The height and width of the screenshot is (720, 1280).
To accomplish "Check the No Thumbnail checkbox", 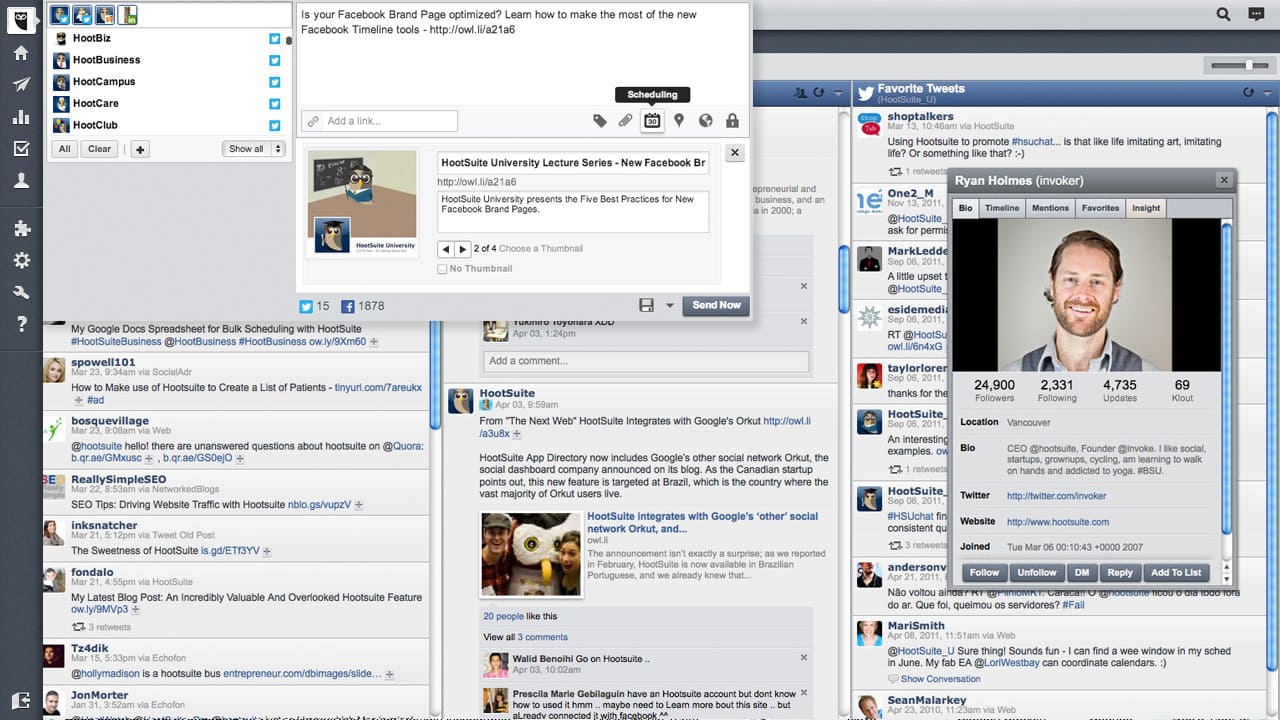I will (442, 269).
